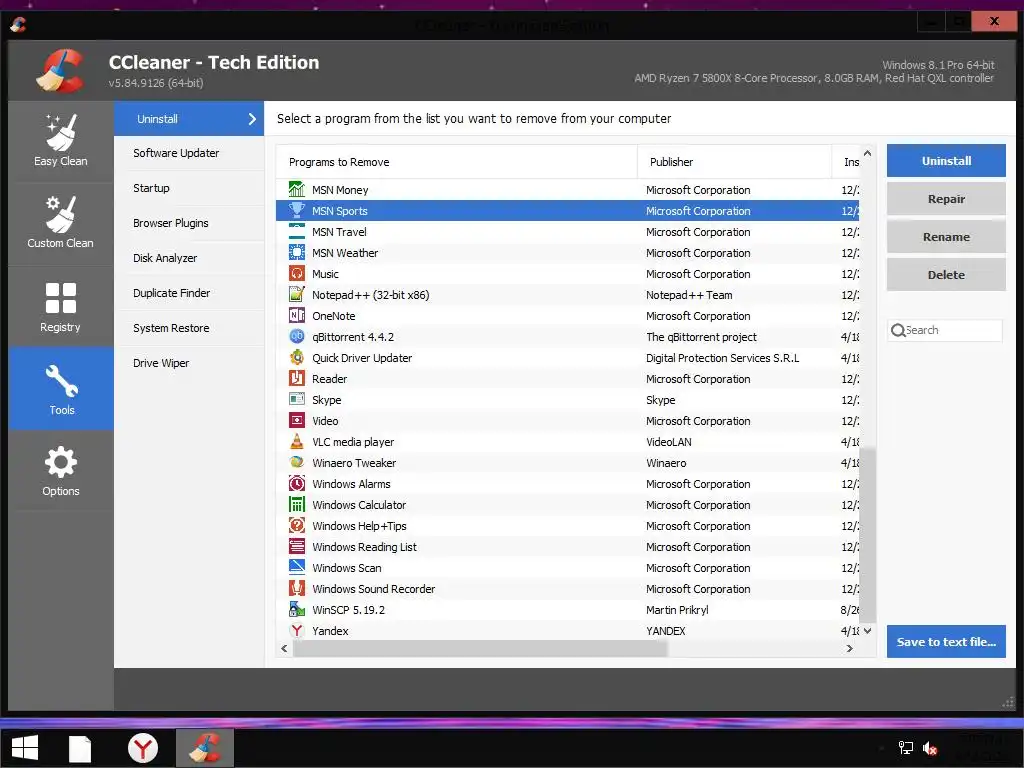Screen dimensions: 1024x768
Task: Click the MSN Weather app icon
Action: click(296, 252)
